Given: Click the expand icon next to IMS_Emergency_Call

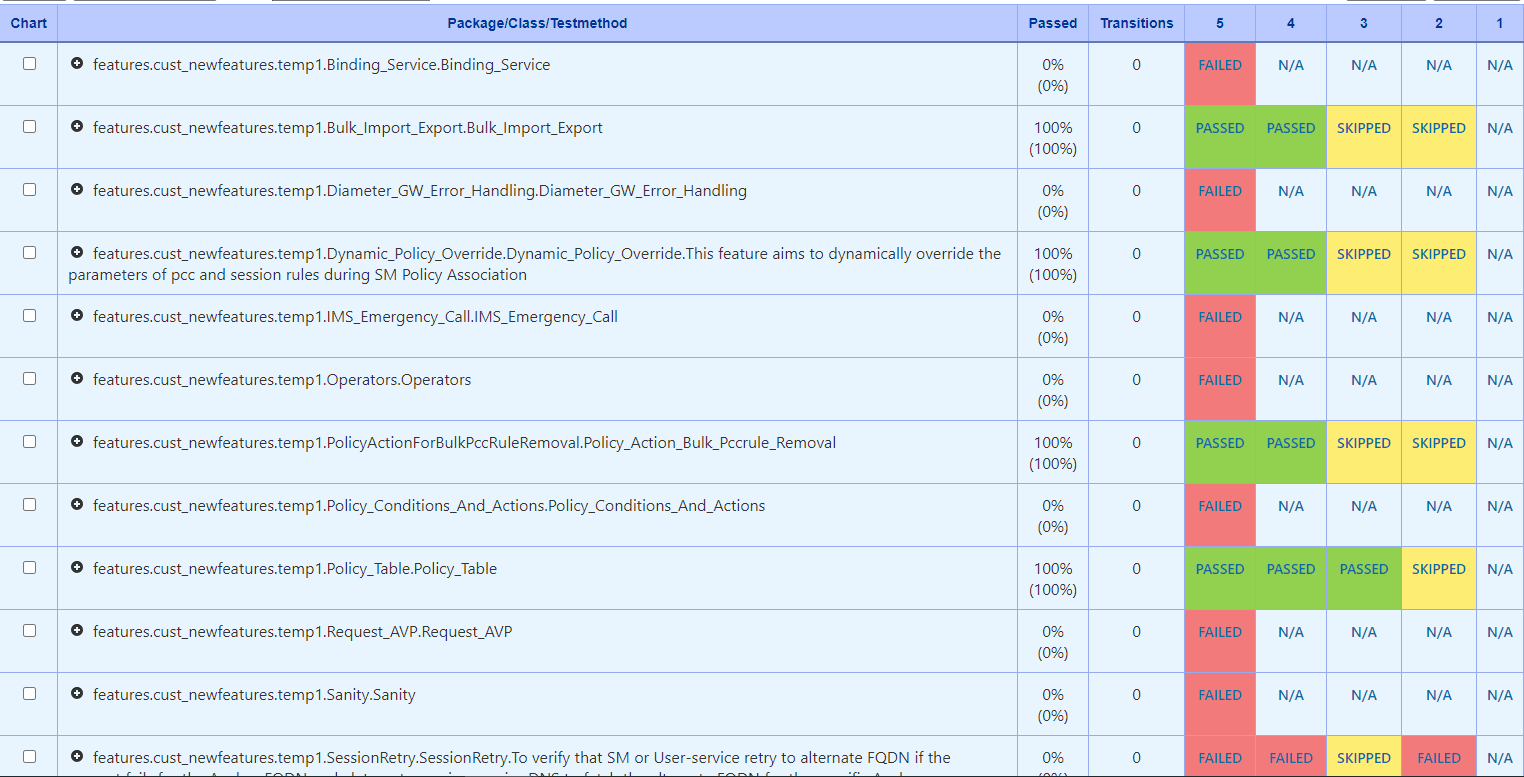Looking at the screenshot, I should click(x=77, y=316).
